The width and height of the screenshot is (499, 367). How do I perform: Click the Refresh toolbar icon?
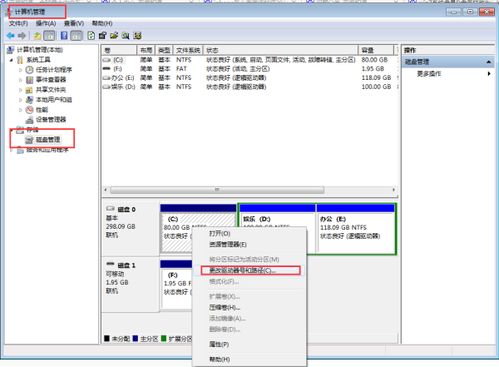(91, 36)
